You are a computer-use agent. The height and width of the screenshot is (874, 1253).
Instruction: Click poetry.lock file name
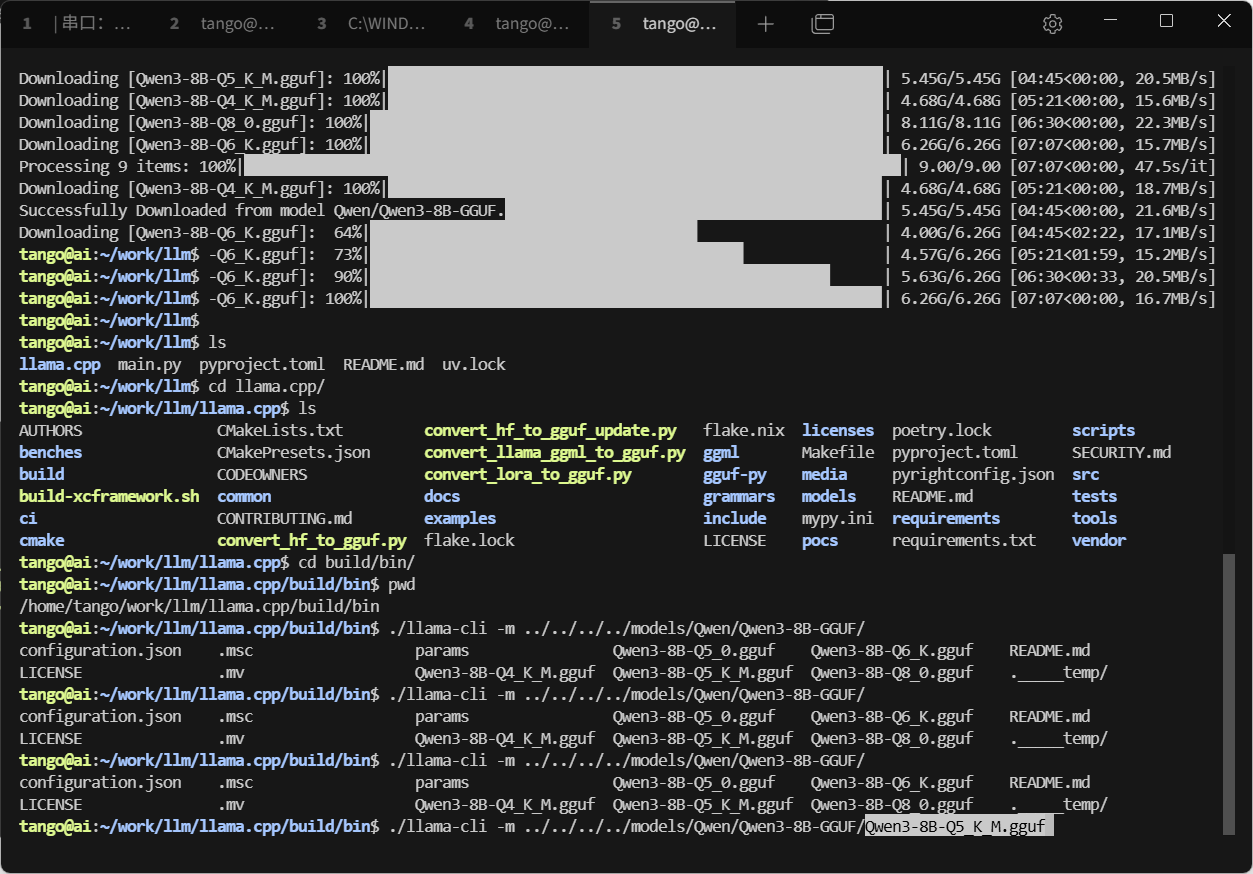[x=941, y=430]
